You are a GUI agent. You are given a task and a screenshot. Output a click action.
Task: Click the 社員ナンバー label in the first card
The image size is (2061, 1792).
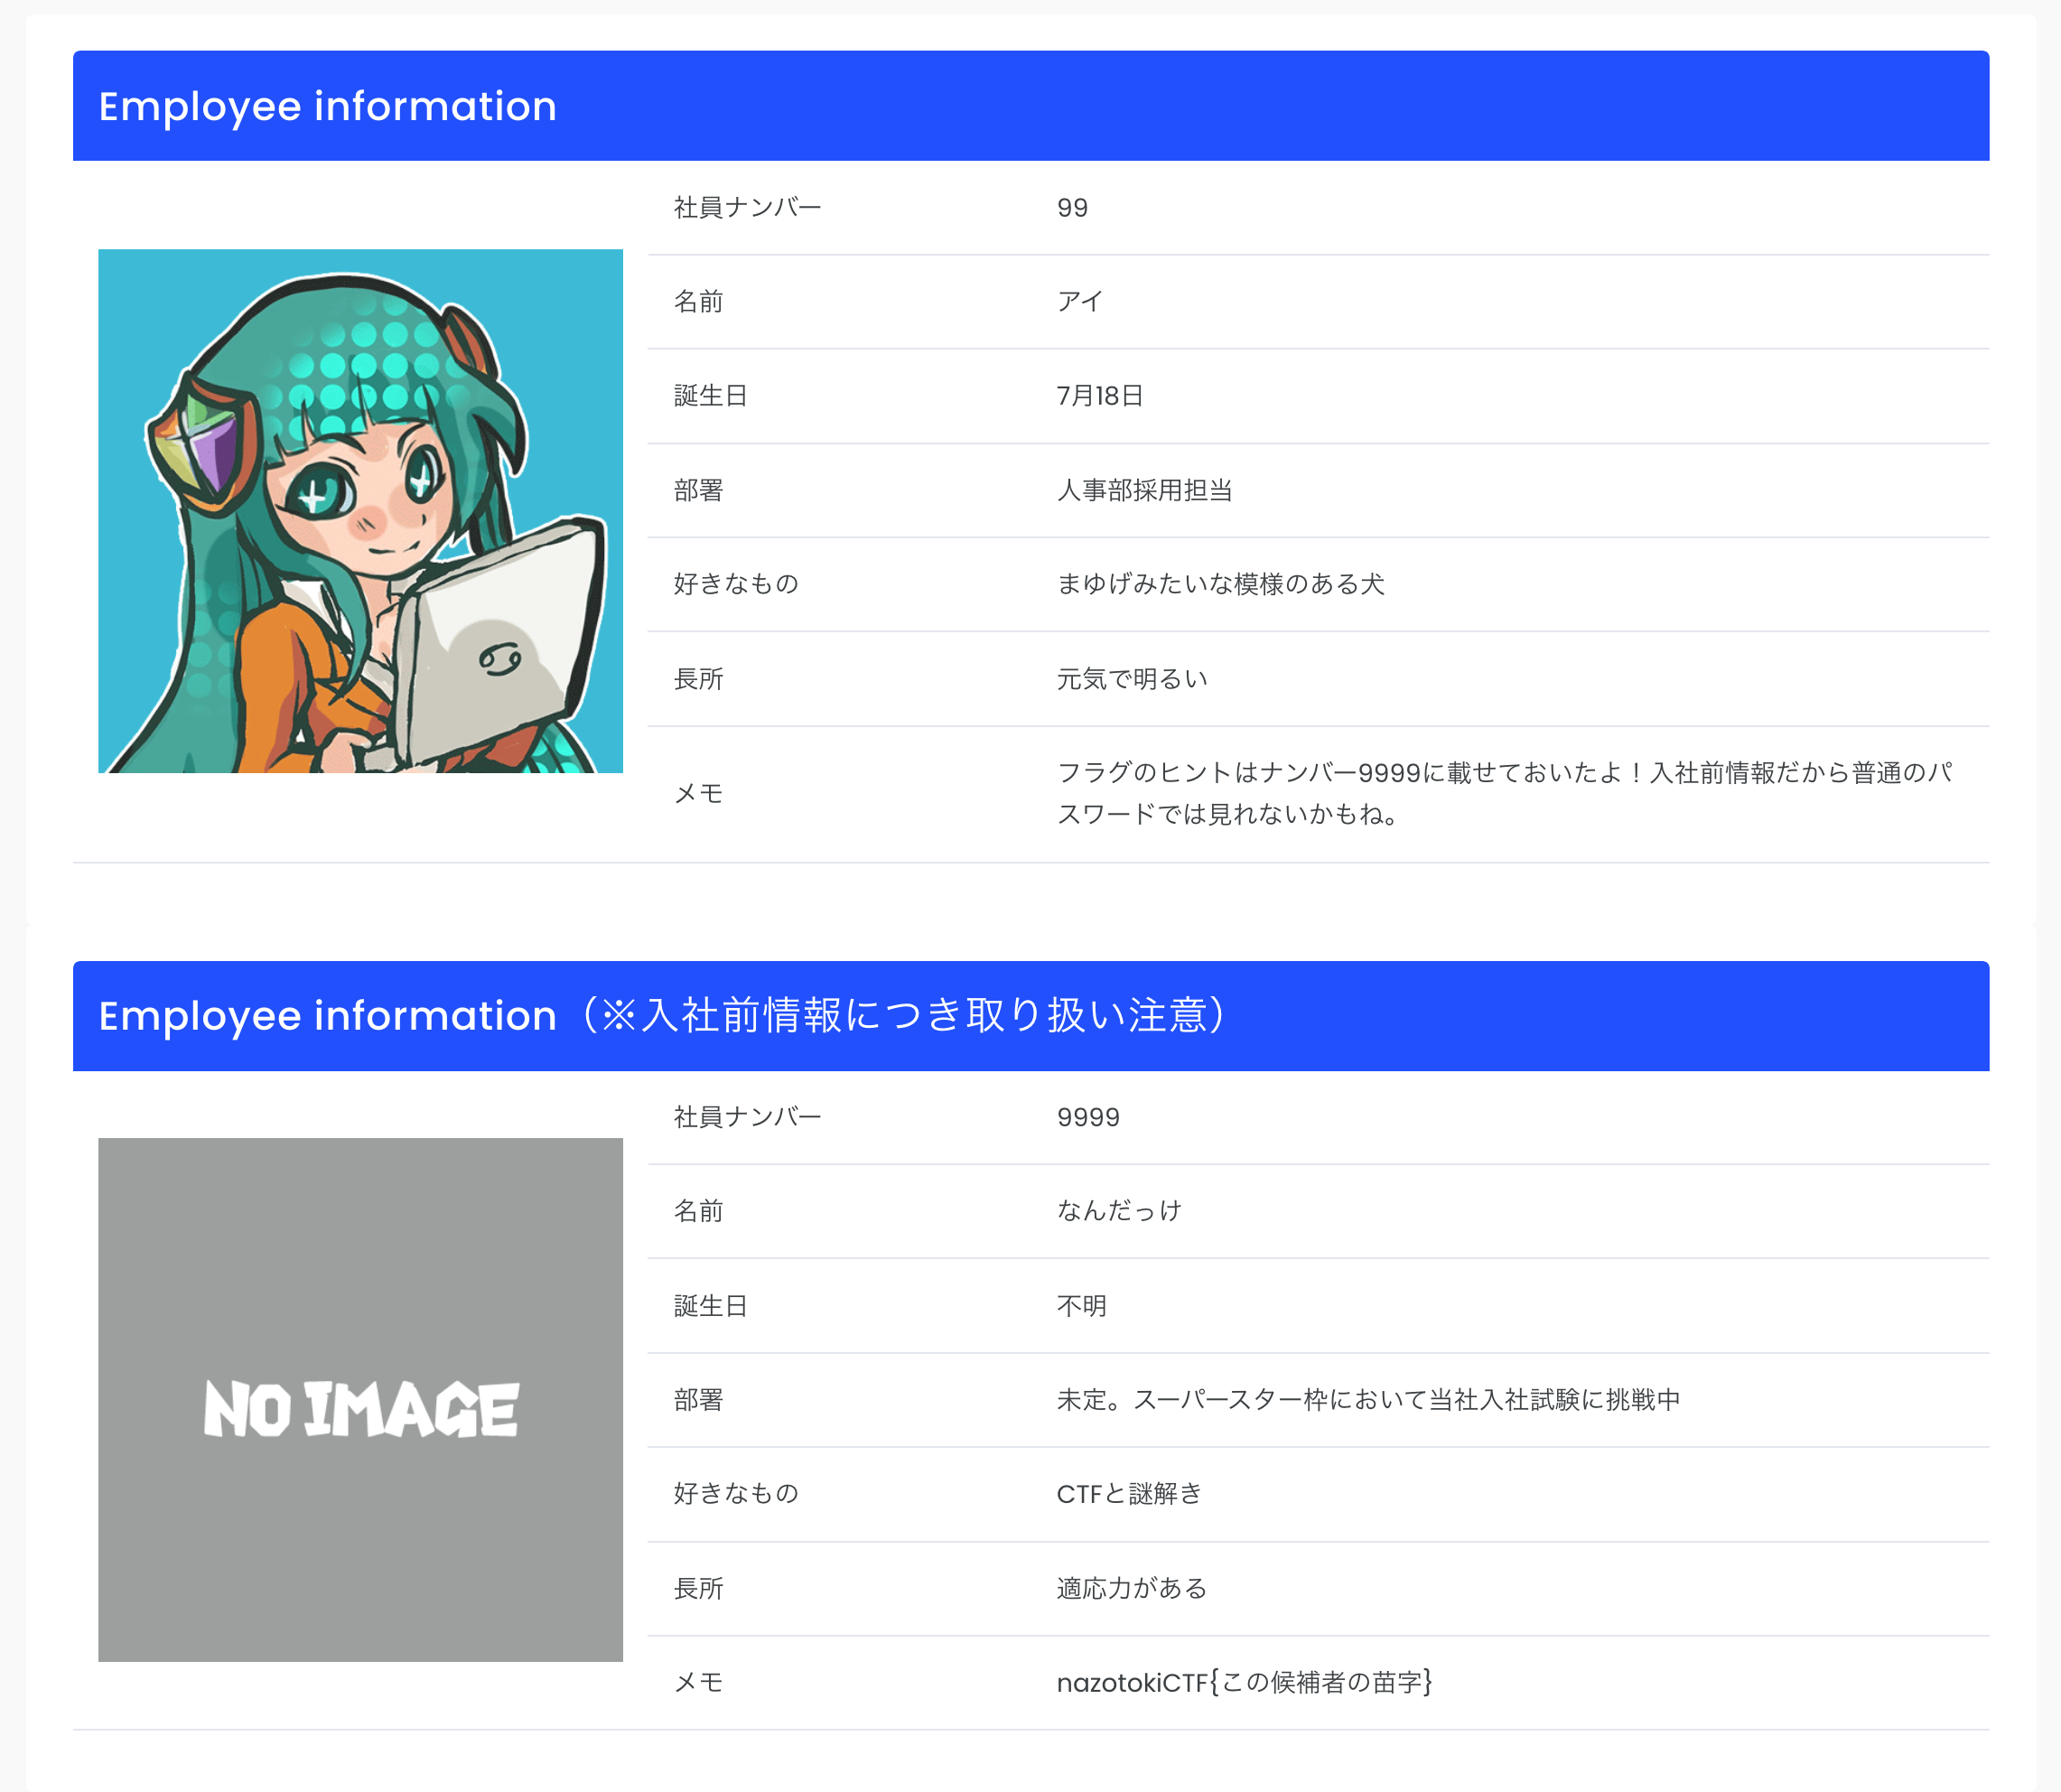747,208
